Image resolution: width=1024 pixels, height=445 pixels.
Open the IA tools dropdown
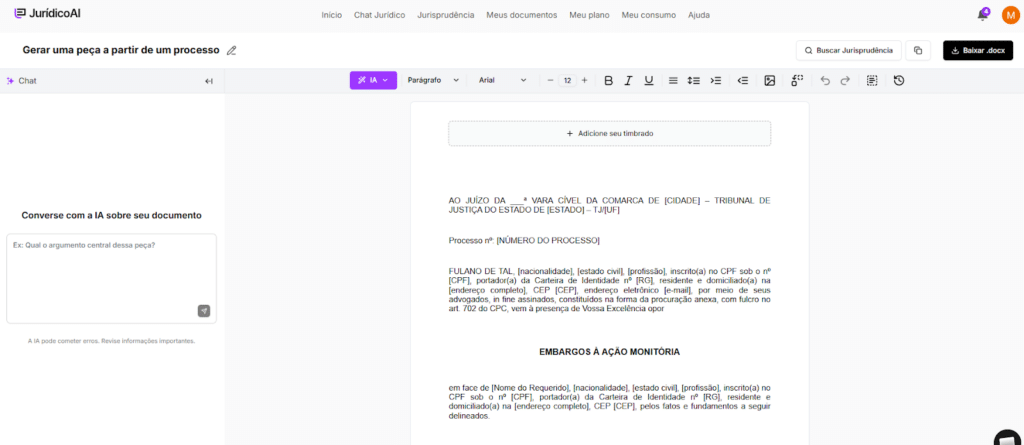(373, 80)
